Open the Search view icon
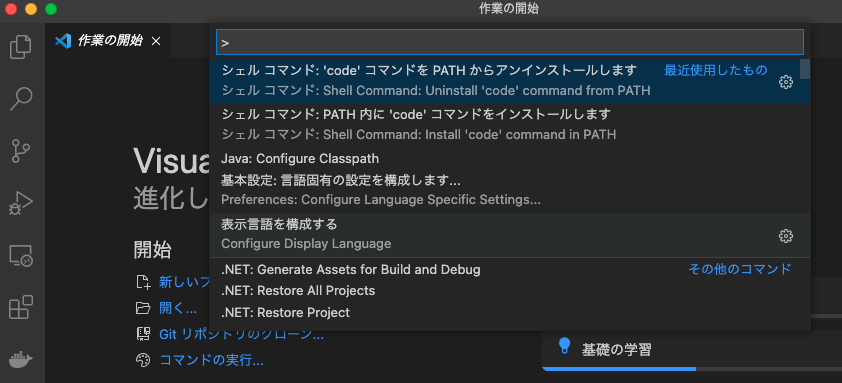 (x=21, y=99)
